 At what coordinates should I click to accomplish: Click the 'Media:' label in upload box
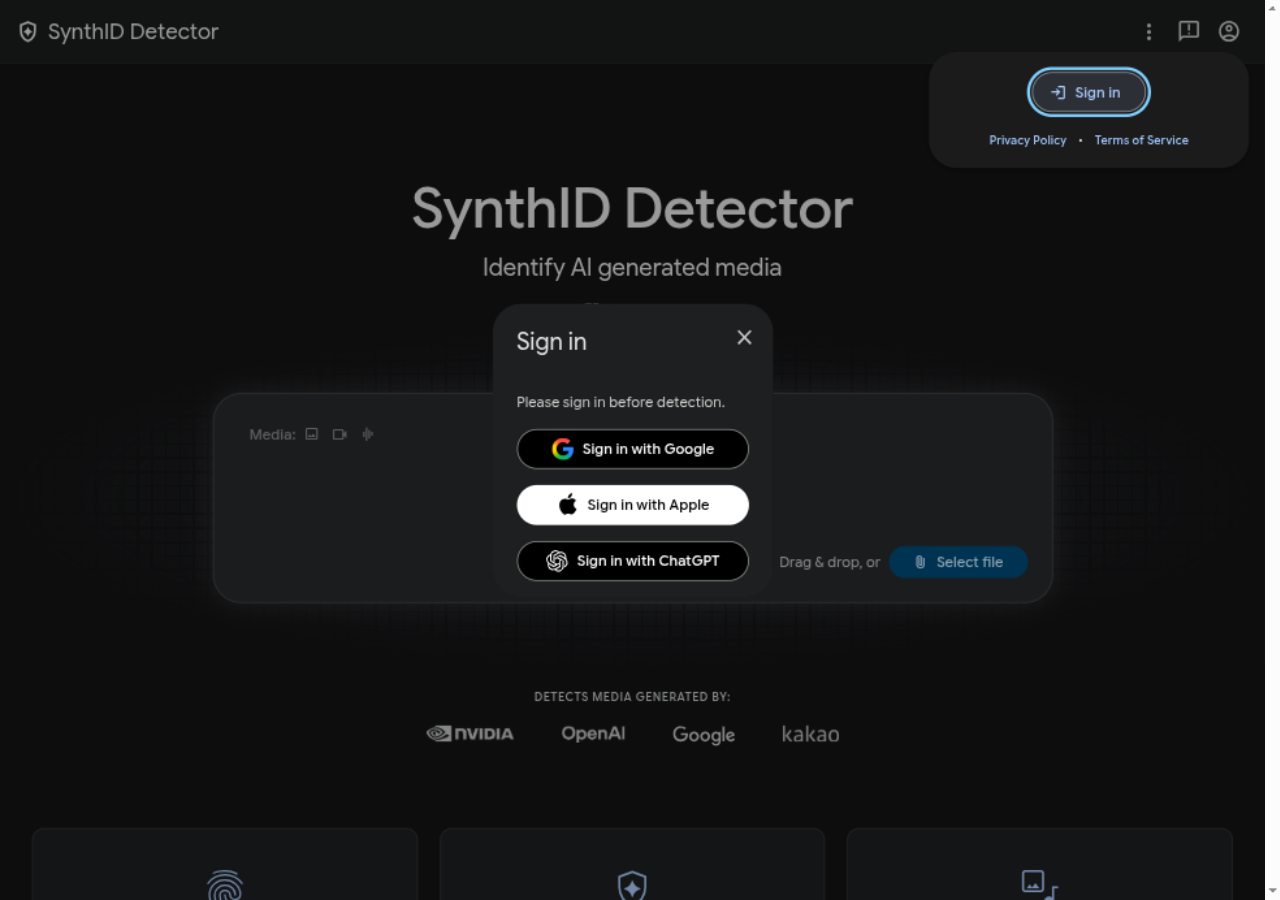(x=272, y=435)
